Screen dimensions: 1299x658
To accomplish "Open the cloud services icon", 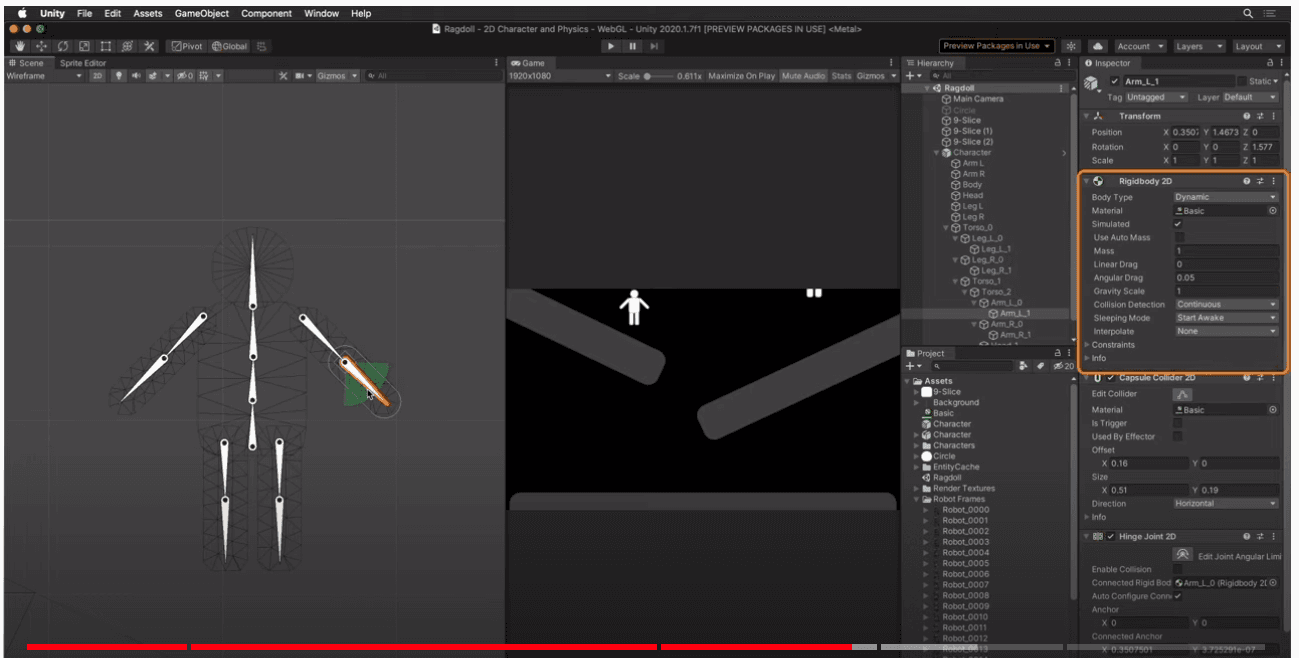I will coord(1097,46).
